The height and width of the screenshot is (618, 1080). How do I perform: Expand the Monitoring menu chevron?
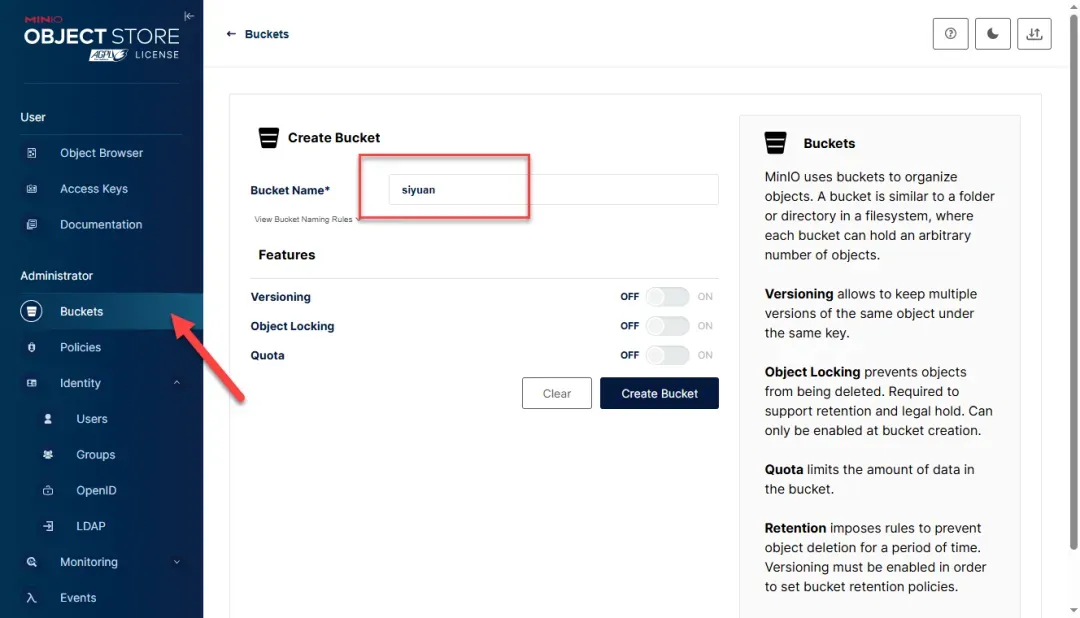click(x=177, y=562)
